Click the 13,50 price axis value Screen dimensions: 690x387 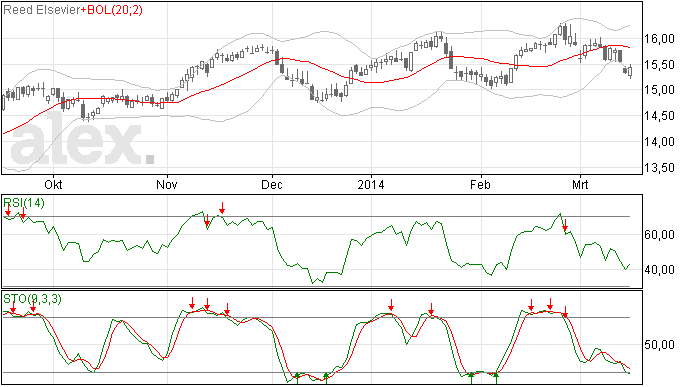(x=659, y=168)
